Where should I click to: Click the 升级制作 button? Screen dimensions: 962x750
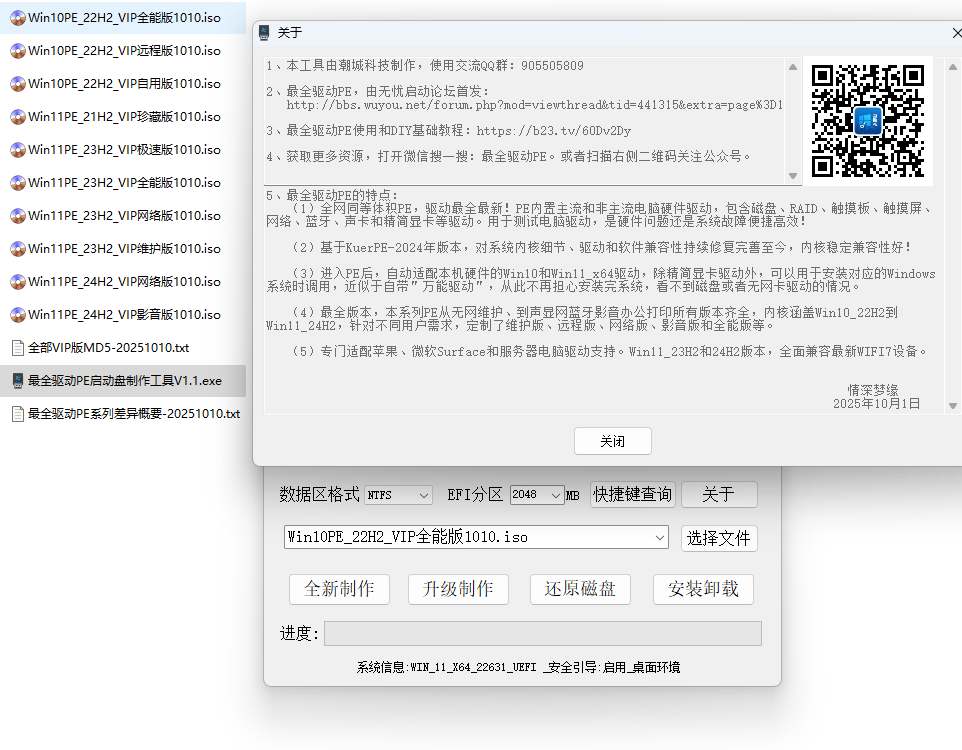click(458, 589)
